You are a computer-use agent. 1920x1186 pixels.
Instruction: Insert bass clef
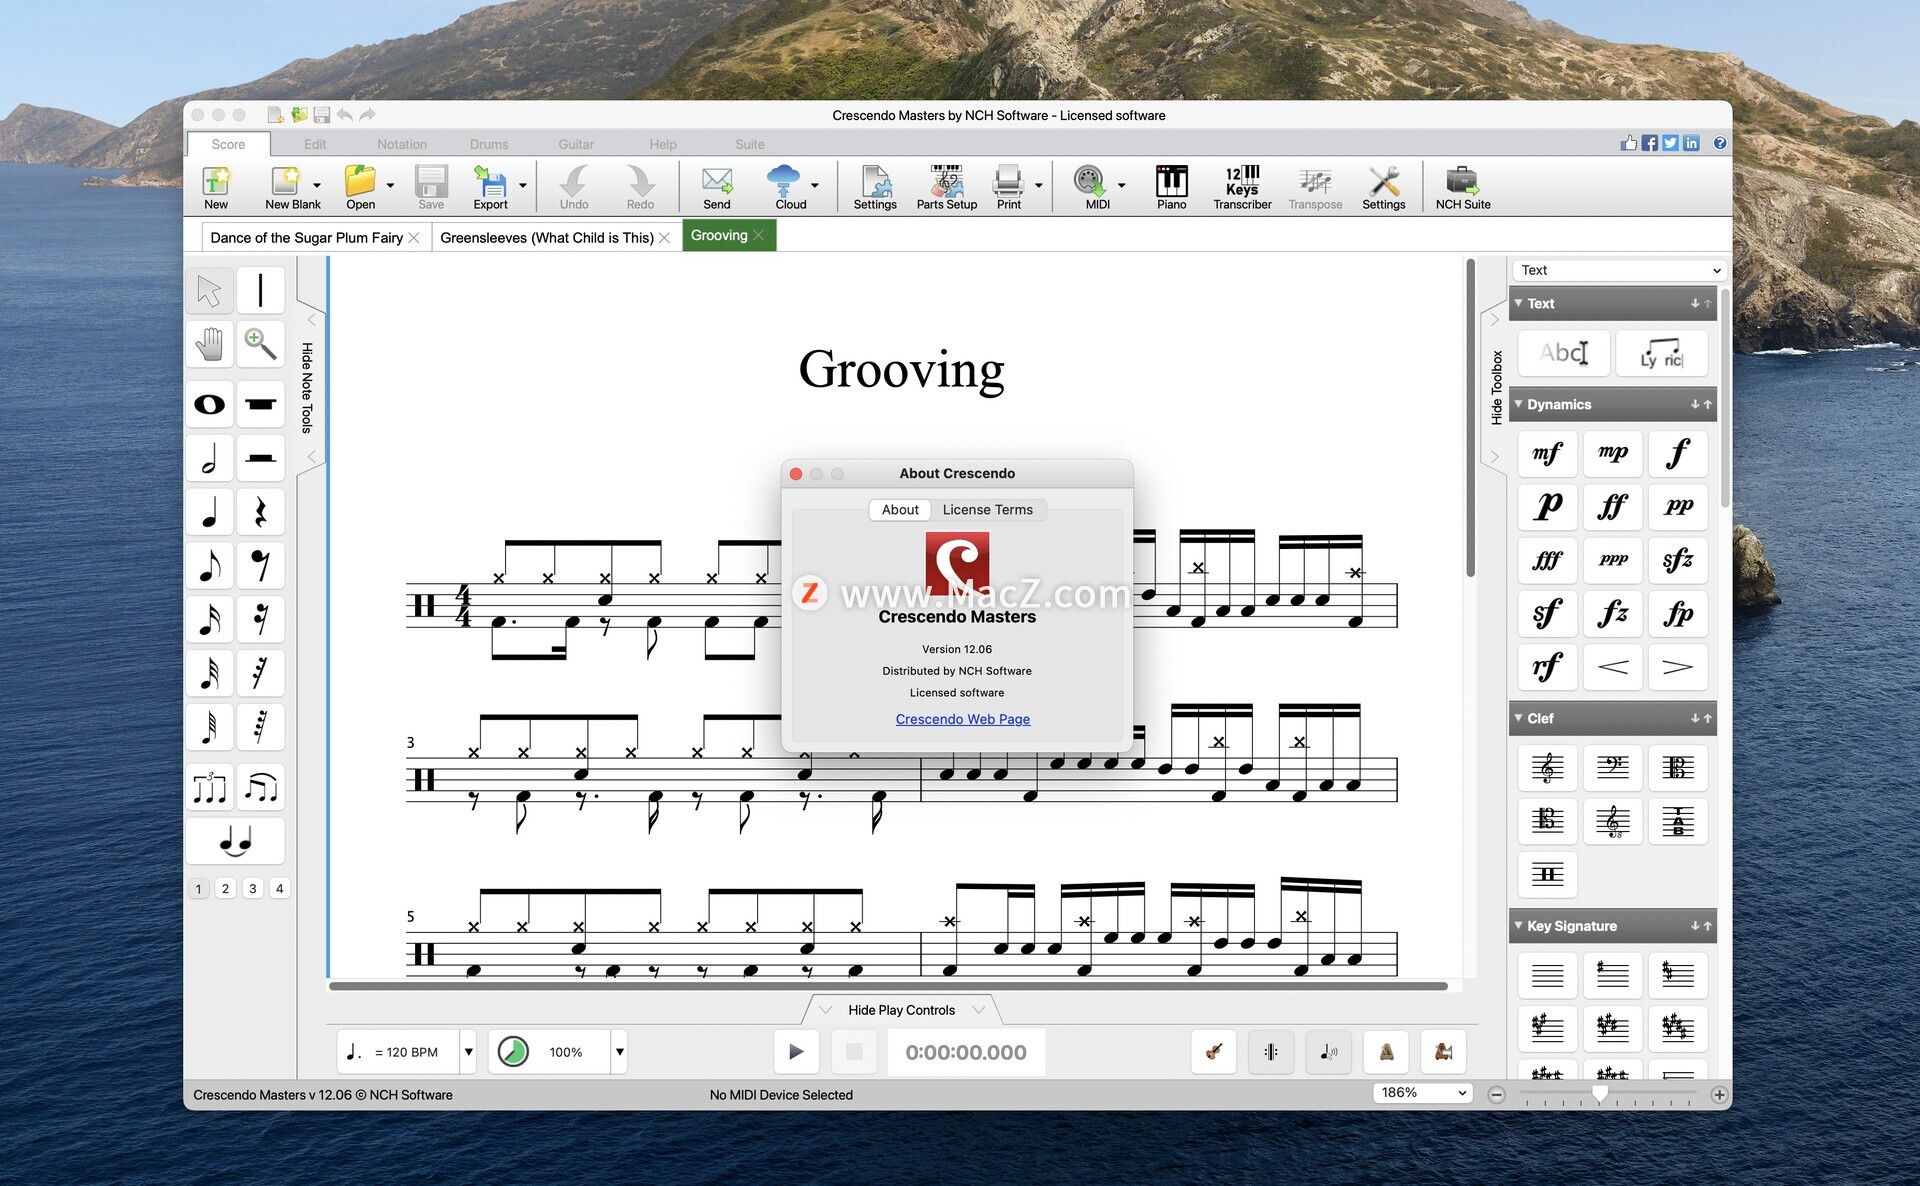point(1612,767)
